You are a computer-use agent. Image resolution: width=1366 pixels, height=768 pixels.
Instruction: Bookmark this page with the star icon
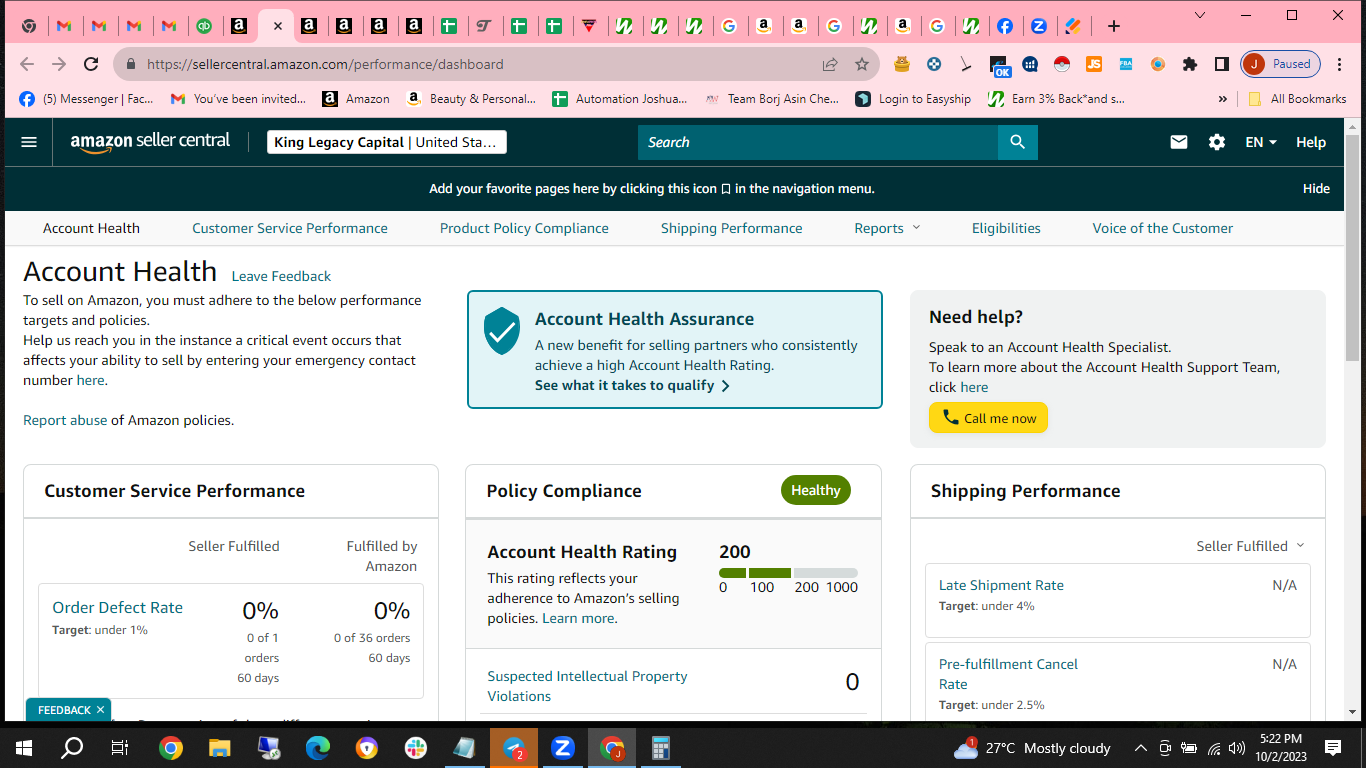pos(862,64)
